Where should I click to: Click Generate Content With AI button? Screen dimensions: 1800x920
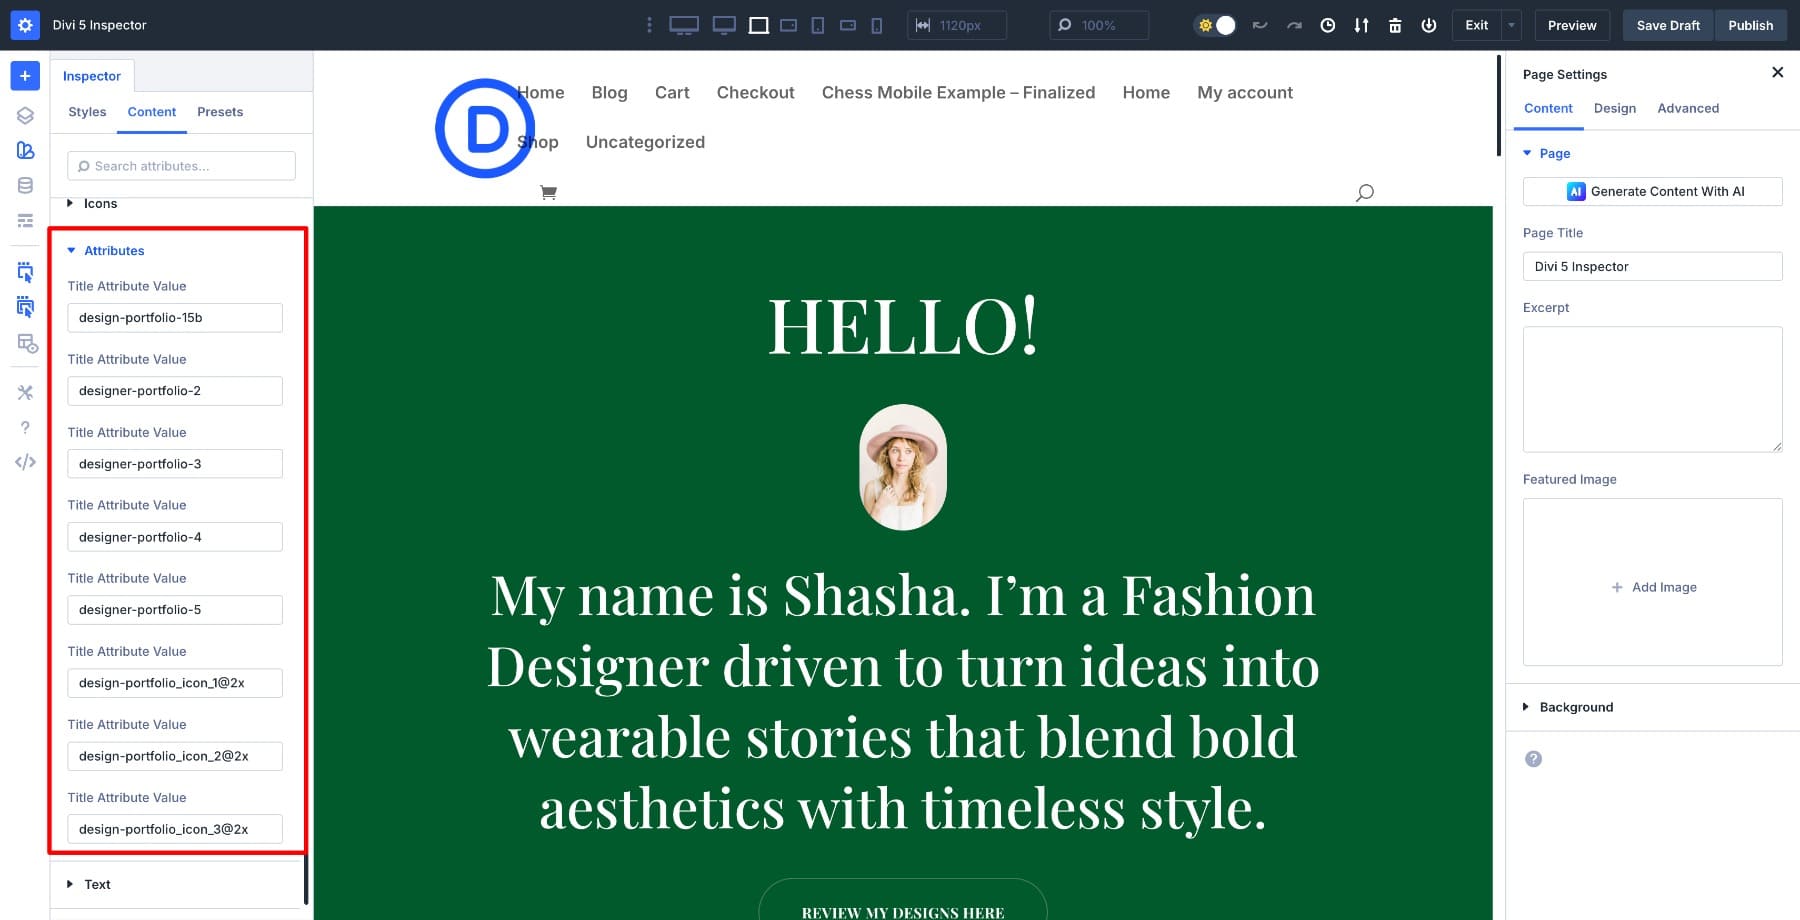1652,192
